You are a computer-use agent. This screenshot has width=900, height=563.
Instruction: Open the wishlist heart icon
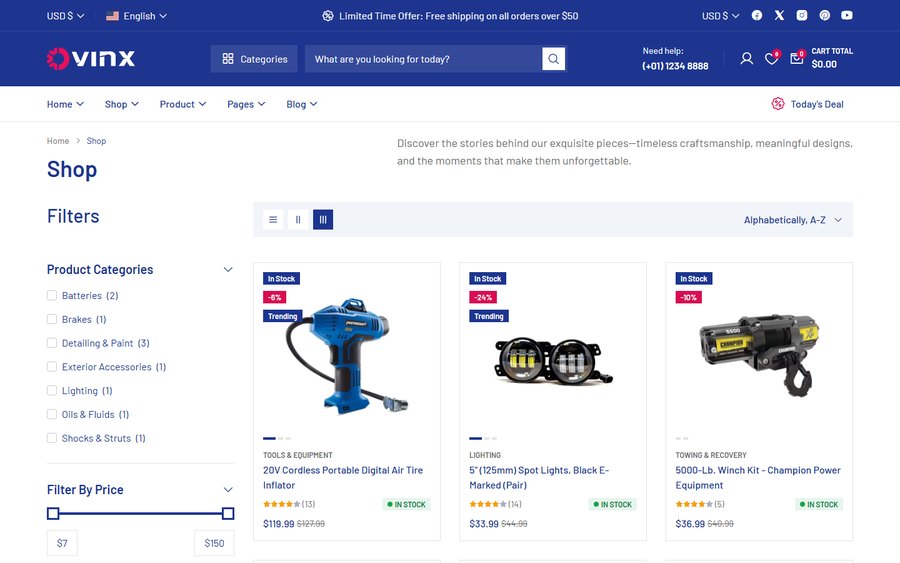[771, 59]
